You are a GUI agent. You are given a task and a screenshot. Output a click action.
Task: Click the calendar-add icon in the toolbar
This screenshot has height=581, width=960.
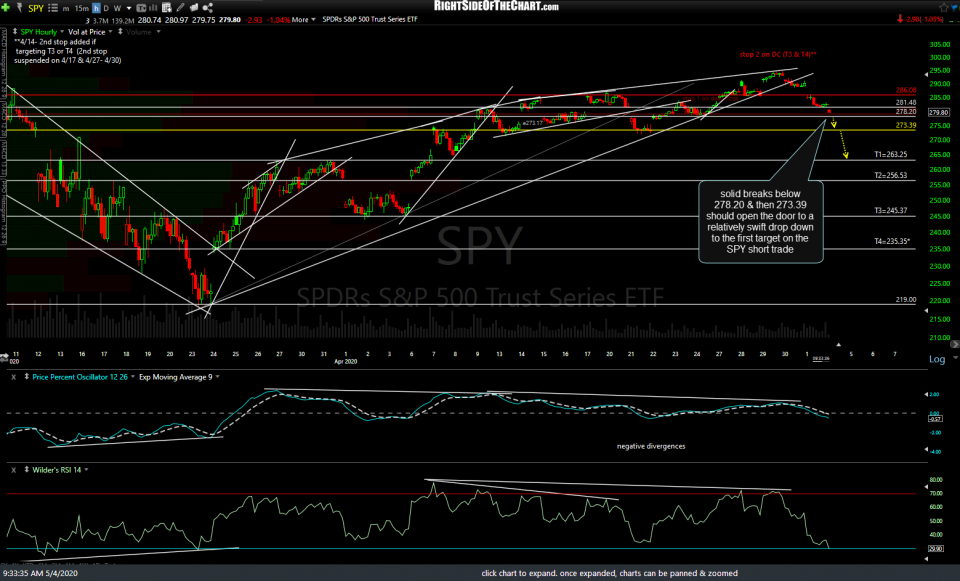165,7
